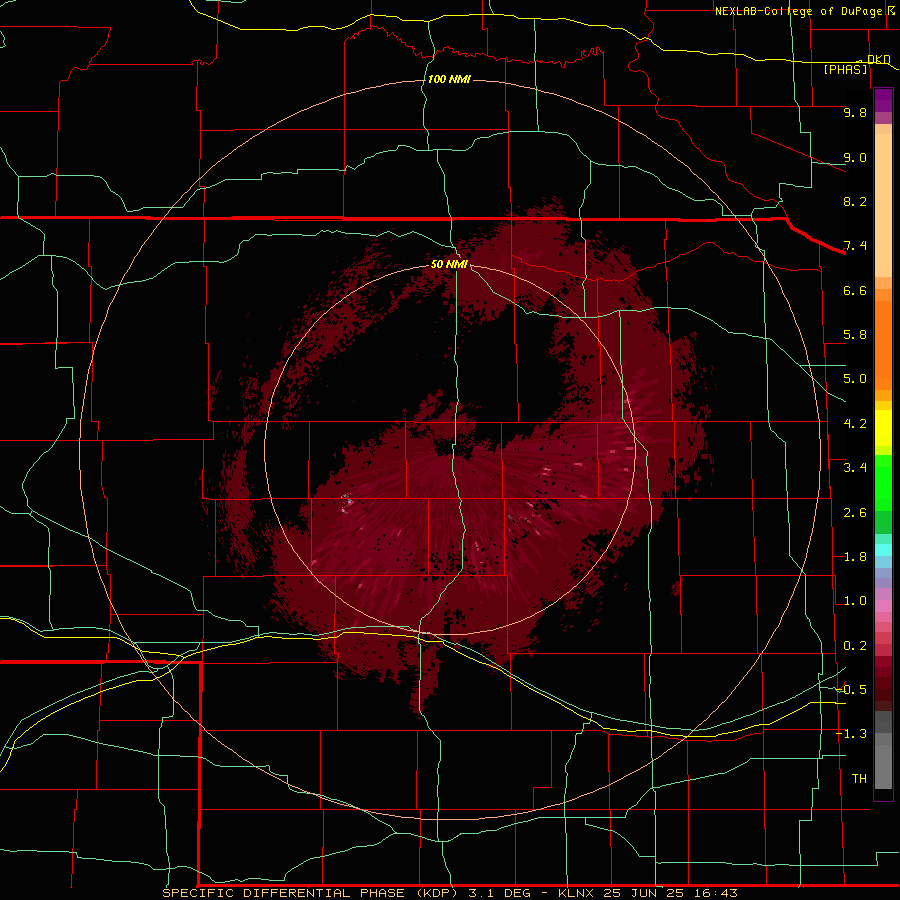Screen dimensions: 900x900
Task: Select the 1.0 scale label
Action: click(855, 601)
